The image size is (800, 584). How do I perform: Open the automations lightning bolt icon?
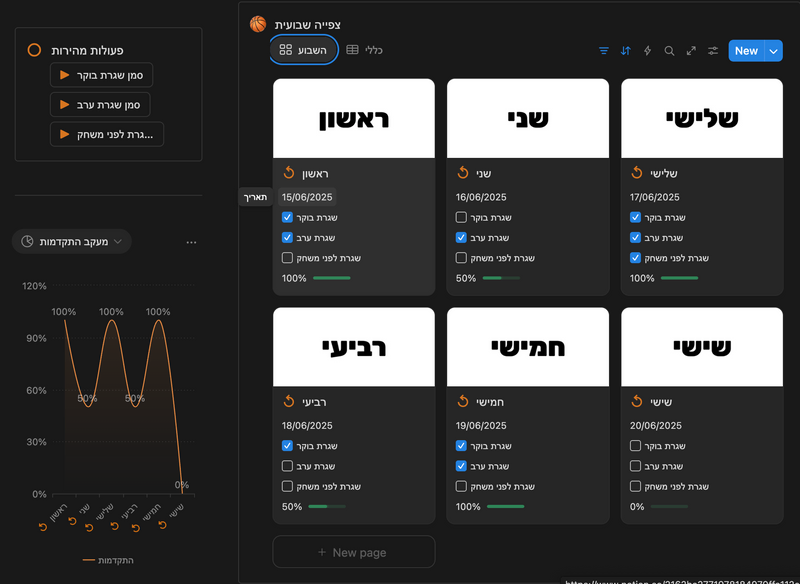tap(647, 50)
